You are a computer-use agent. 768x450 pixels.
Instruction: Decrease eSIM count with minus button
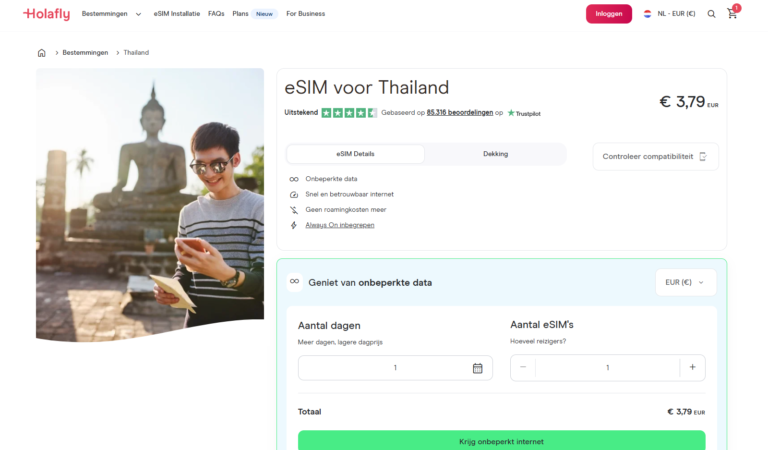(x=523, y=368)
